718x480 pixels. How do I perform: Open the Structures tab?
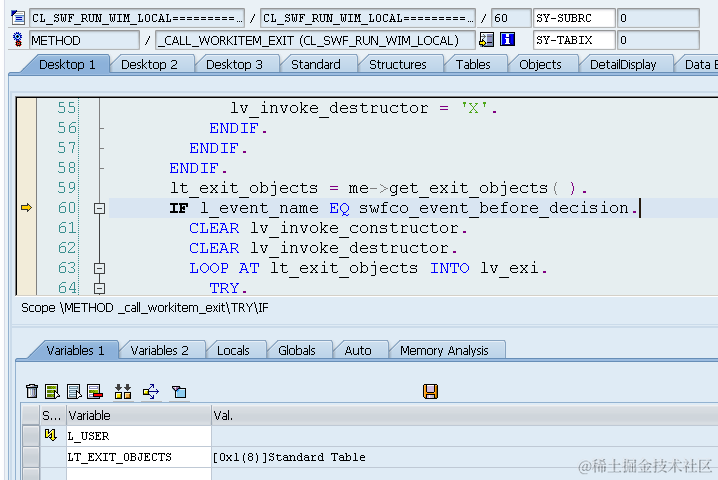pos(397,65)
